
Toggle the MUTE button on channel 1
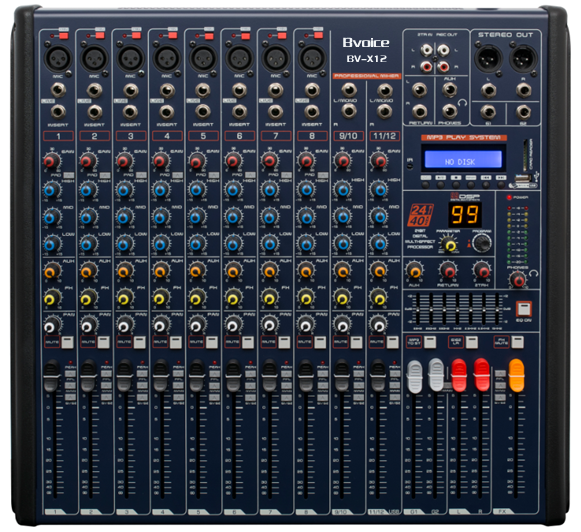[67, 342]
